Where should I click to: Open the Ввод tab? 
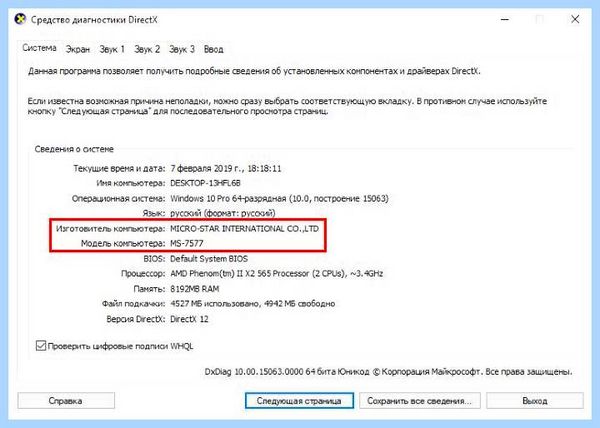tap(214, 49)
